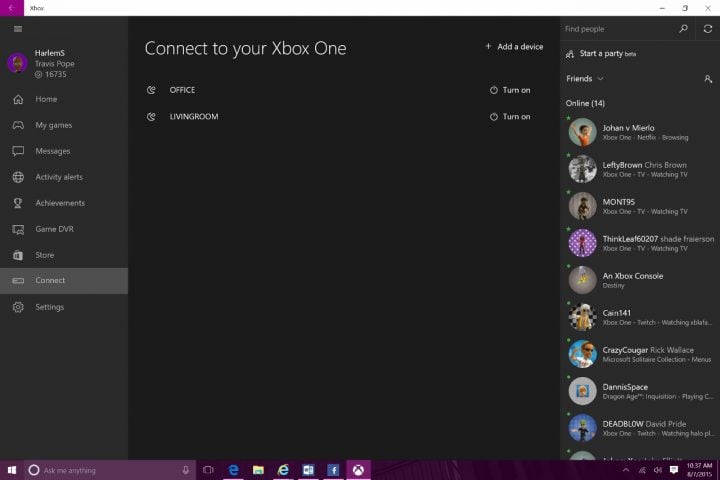
Task: Open Internet Explorer from taskbar
Action: pyautogui.click(x=283, y=470)
